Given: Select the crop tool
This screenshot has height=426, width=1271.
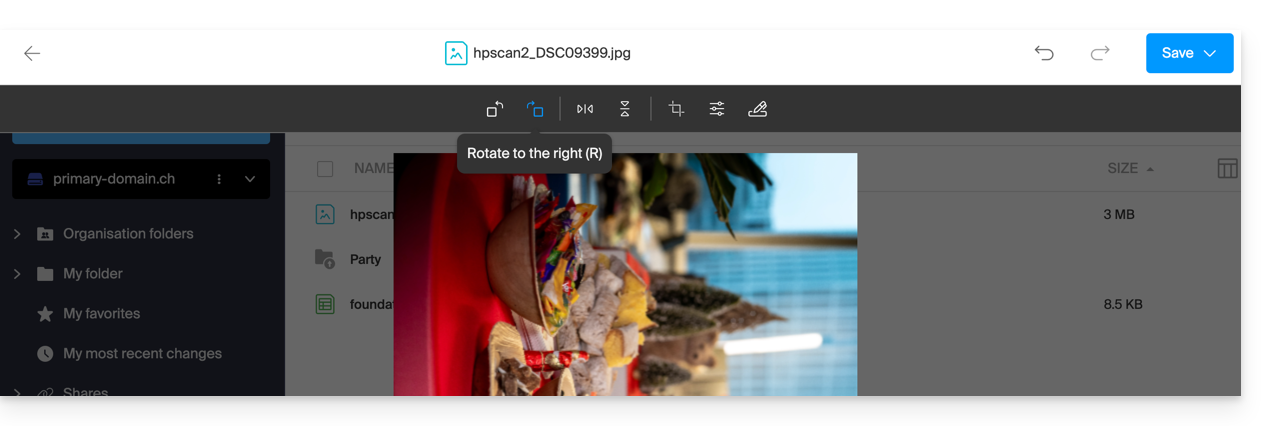Looking at the screenshot, I should [x=676, y=109].
